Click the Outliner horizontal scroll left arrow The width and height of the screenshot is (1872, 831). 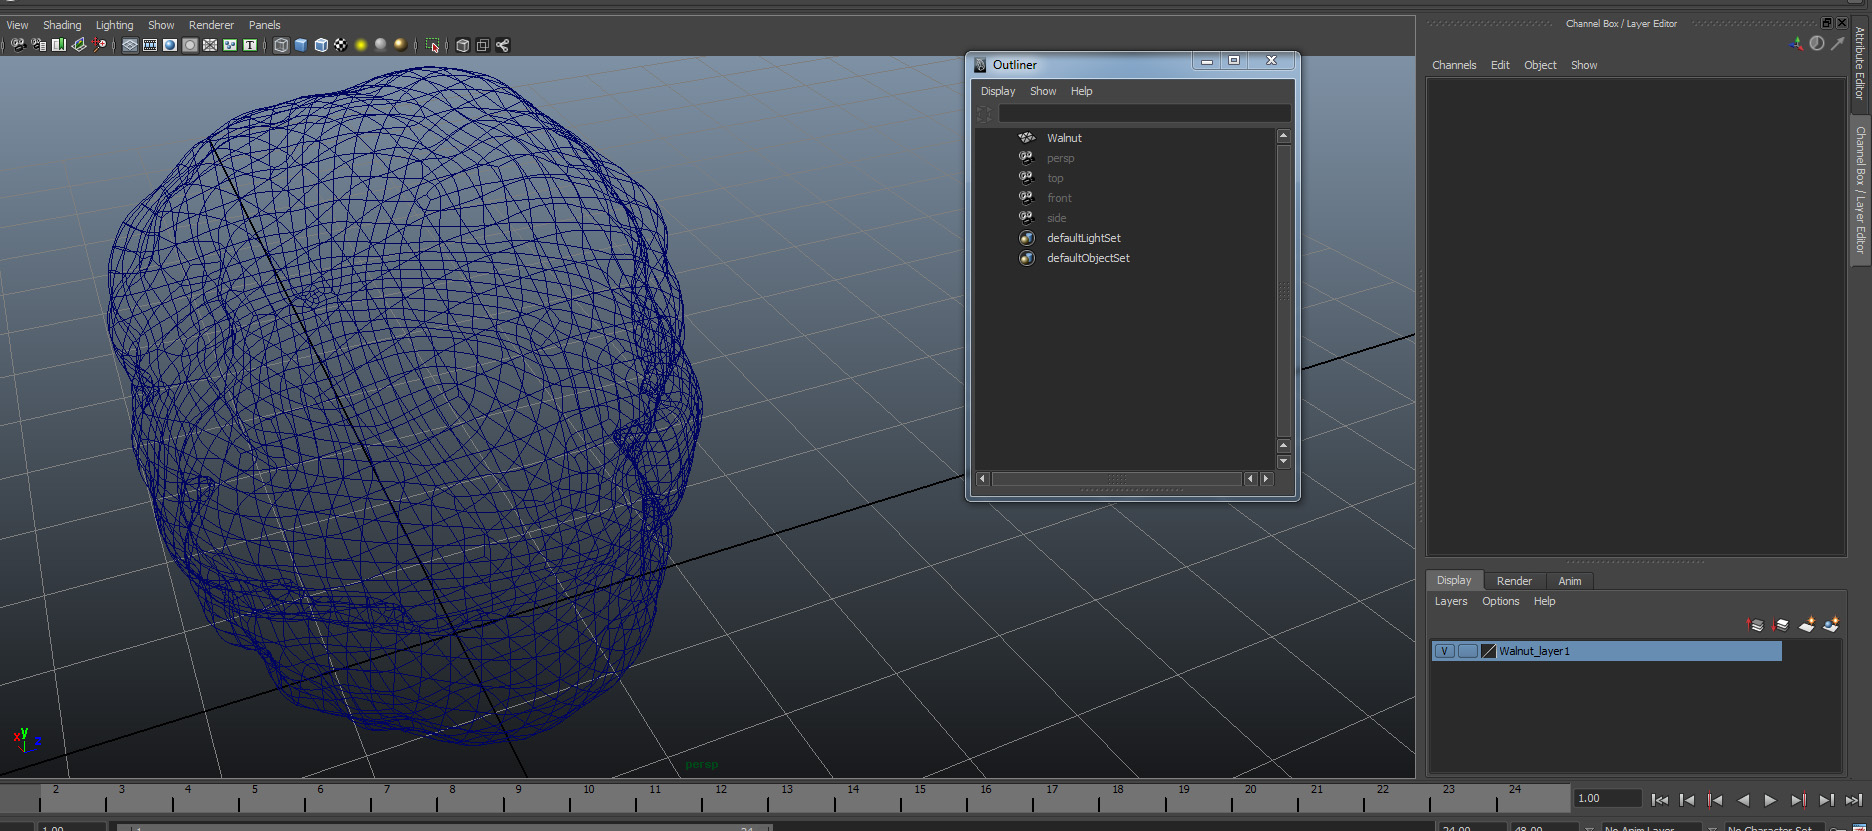point(982,479)
